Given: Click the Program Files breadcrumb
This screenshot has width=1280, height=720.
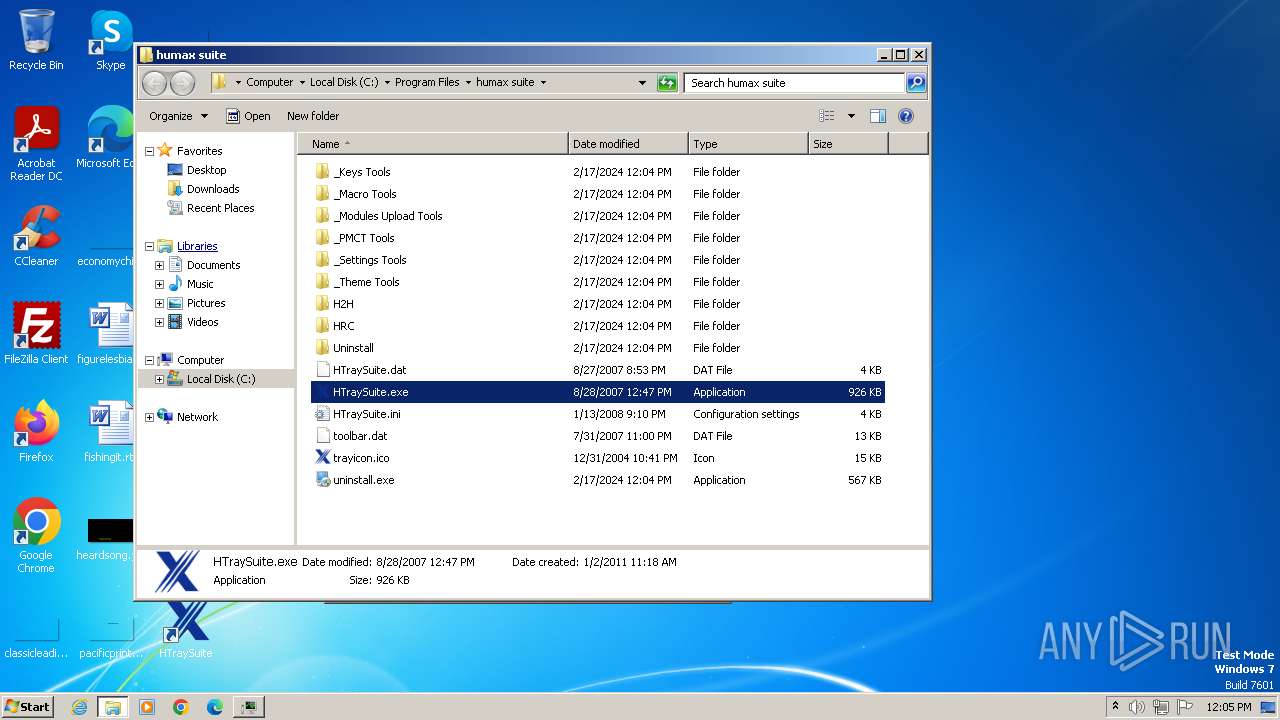Looking at the screenshot, I should click(427, 83).
